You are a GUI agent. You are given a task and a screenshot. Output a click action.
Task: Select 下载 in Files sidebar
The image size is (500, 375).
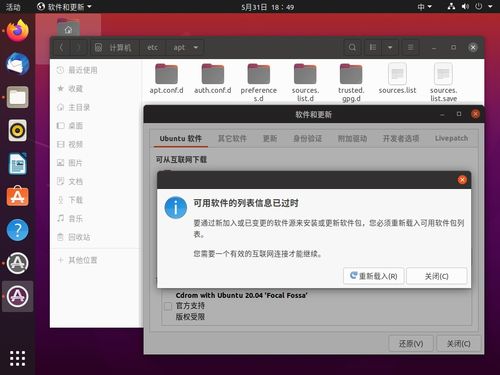(97, 200)
